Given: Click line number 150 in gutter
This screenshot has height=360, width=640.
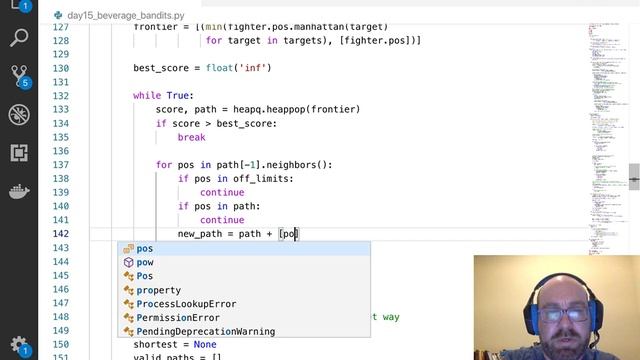Looking at the screenshot, I should pos(61,344).
